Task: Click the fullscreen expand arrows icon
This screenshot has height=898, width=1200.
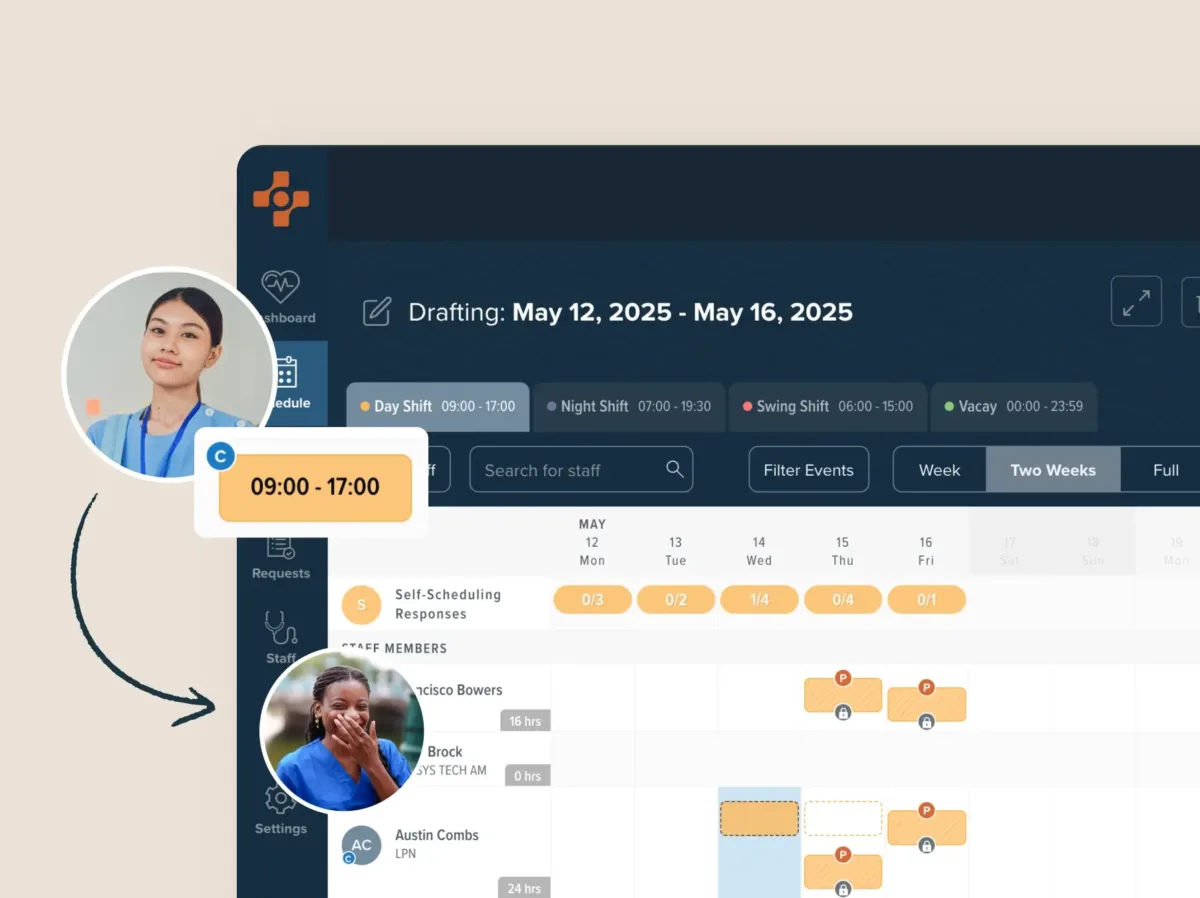Action: (x=1136, y=301)
